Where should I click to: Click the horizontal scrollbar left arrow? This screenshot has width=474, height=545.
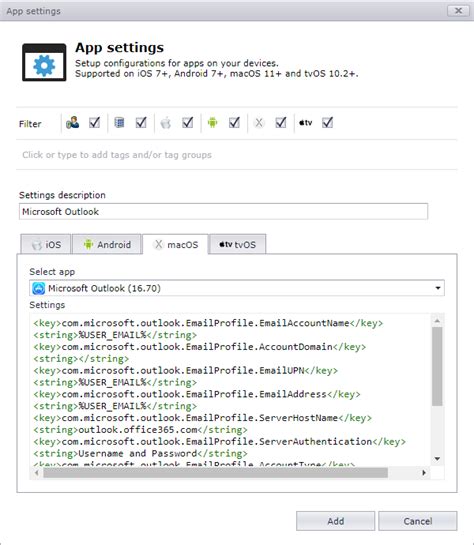(37, 473)
